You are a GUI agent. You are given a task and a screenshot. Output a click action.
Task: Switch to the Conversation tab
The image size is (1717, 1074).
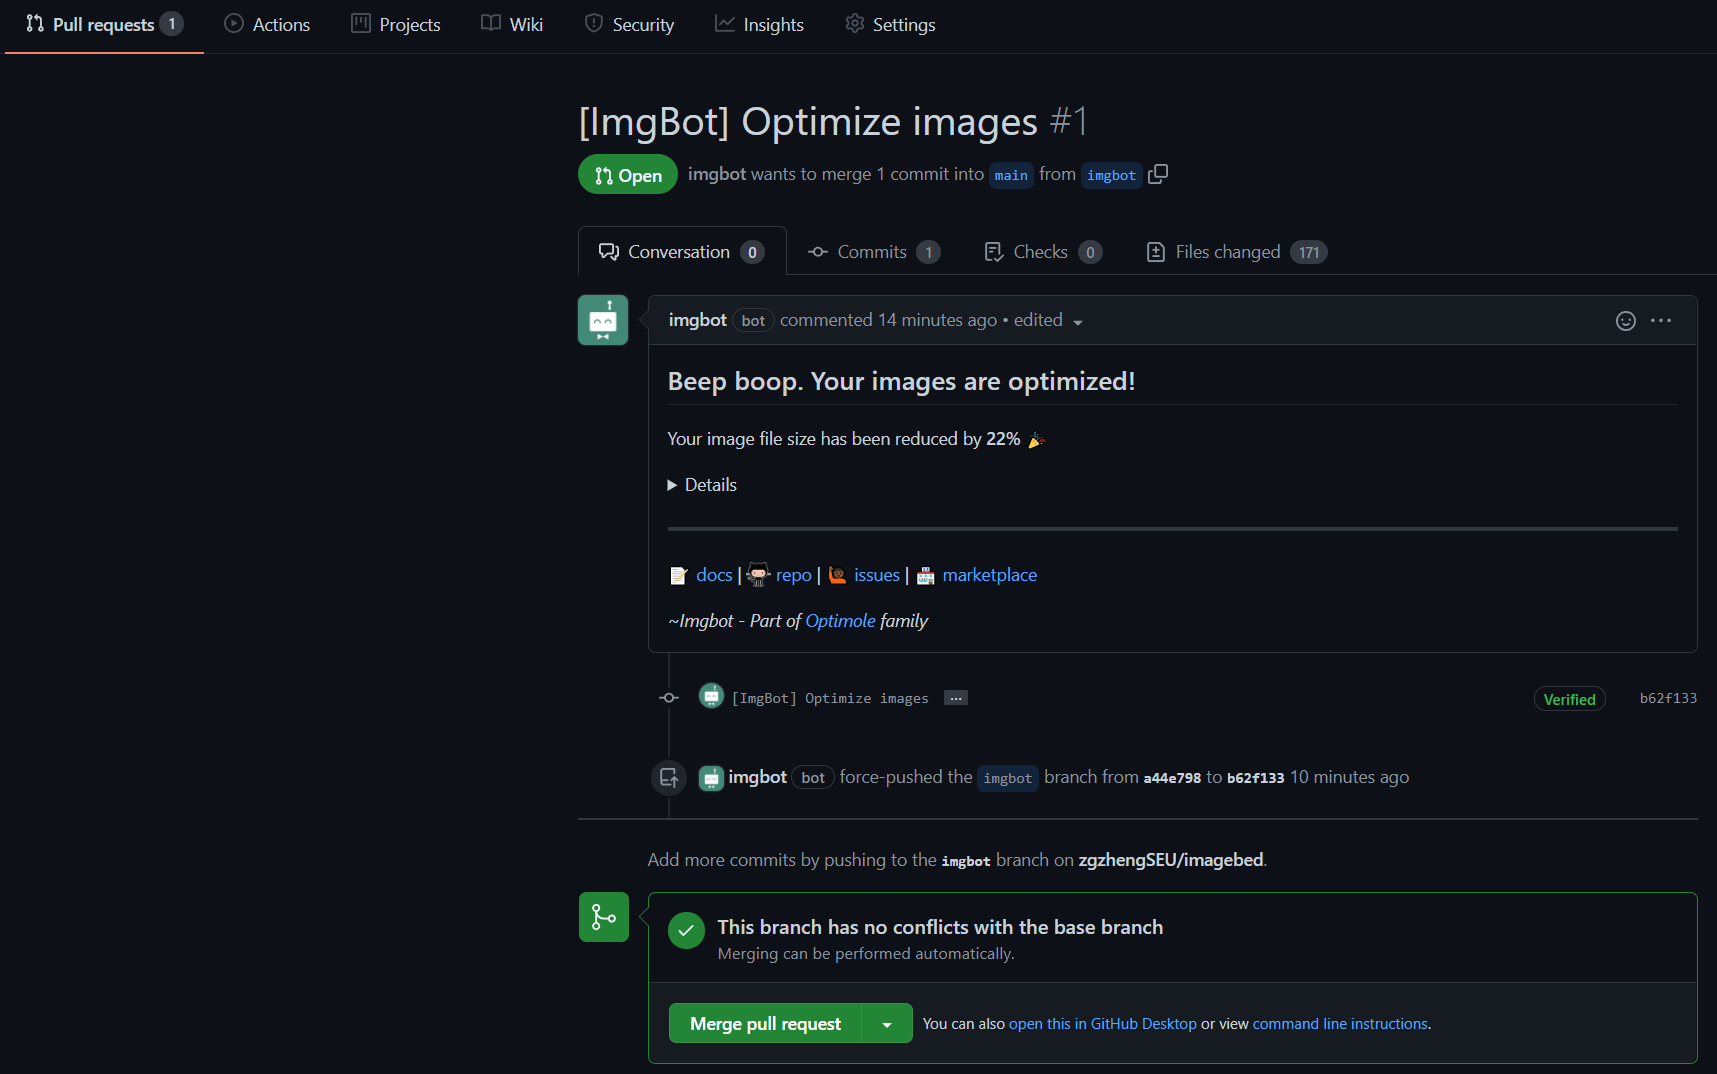(x=682, y=252)
